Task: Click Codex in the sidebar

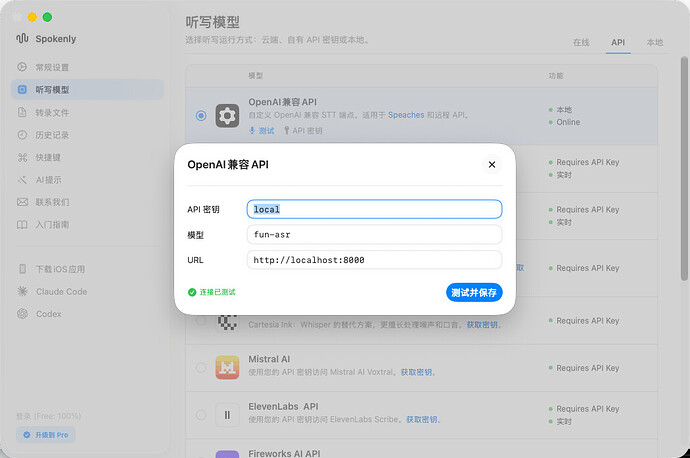Action: tap(87, 314)
